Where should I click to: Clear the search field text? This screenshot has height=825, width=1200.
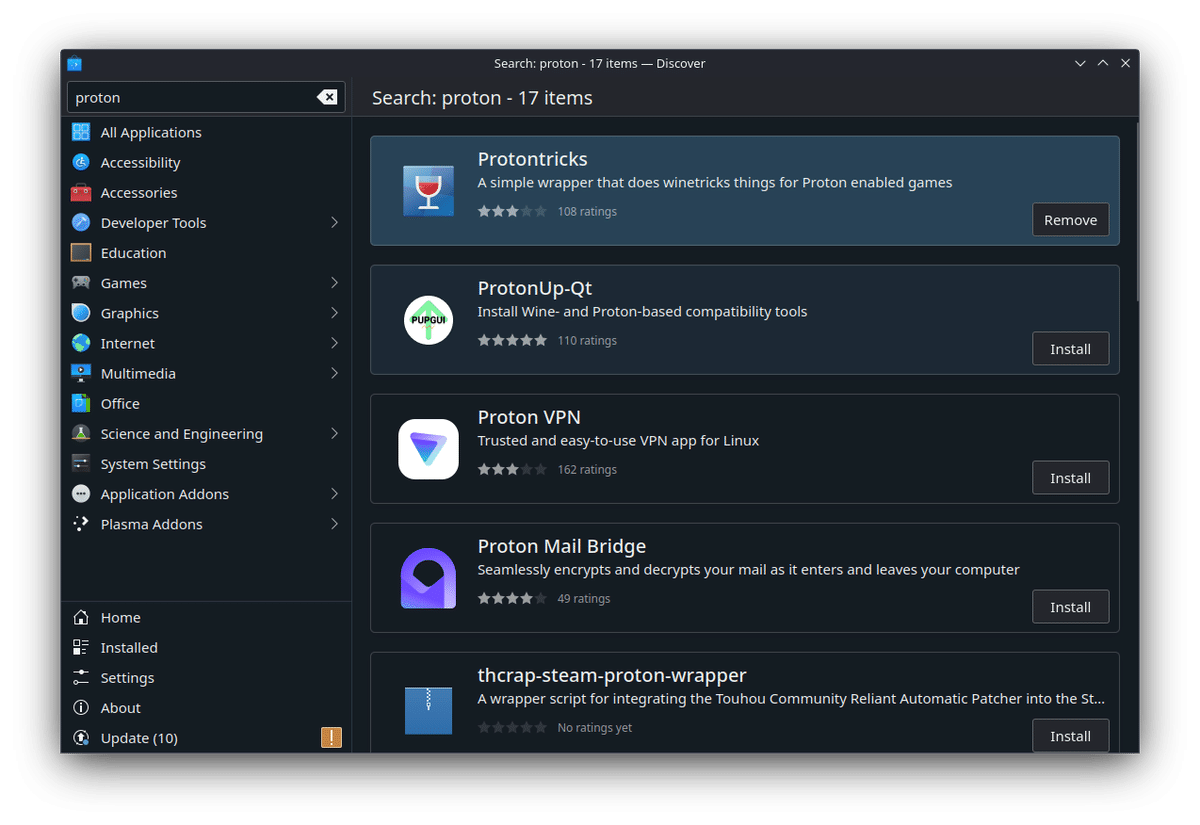coord(327,97)
